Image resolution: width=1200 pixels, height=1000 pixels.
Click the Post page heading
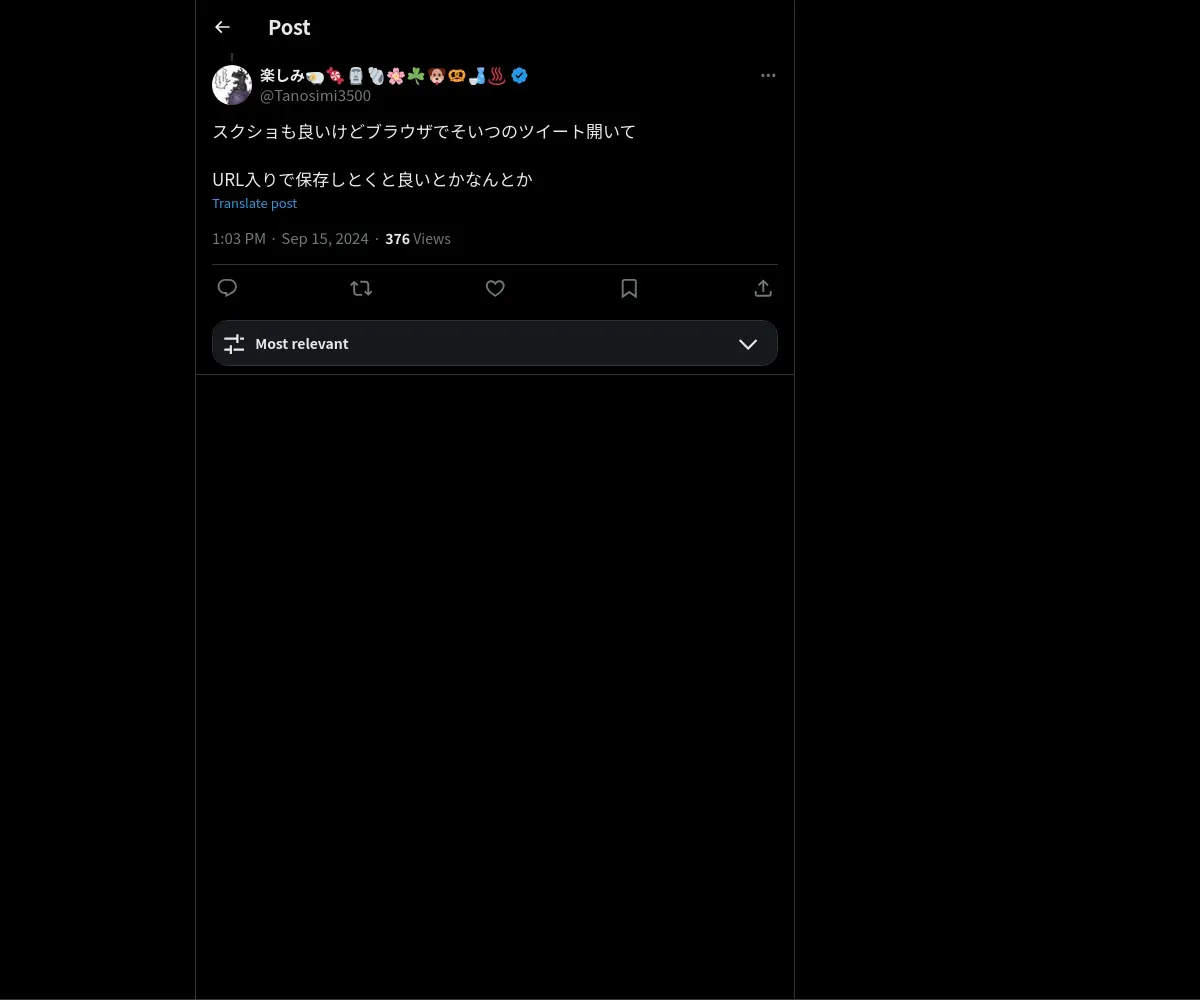point(289,28)
